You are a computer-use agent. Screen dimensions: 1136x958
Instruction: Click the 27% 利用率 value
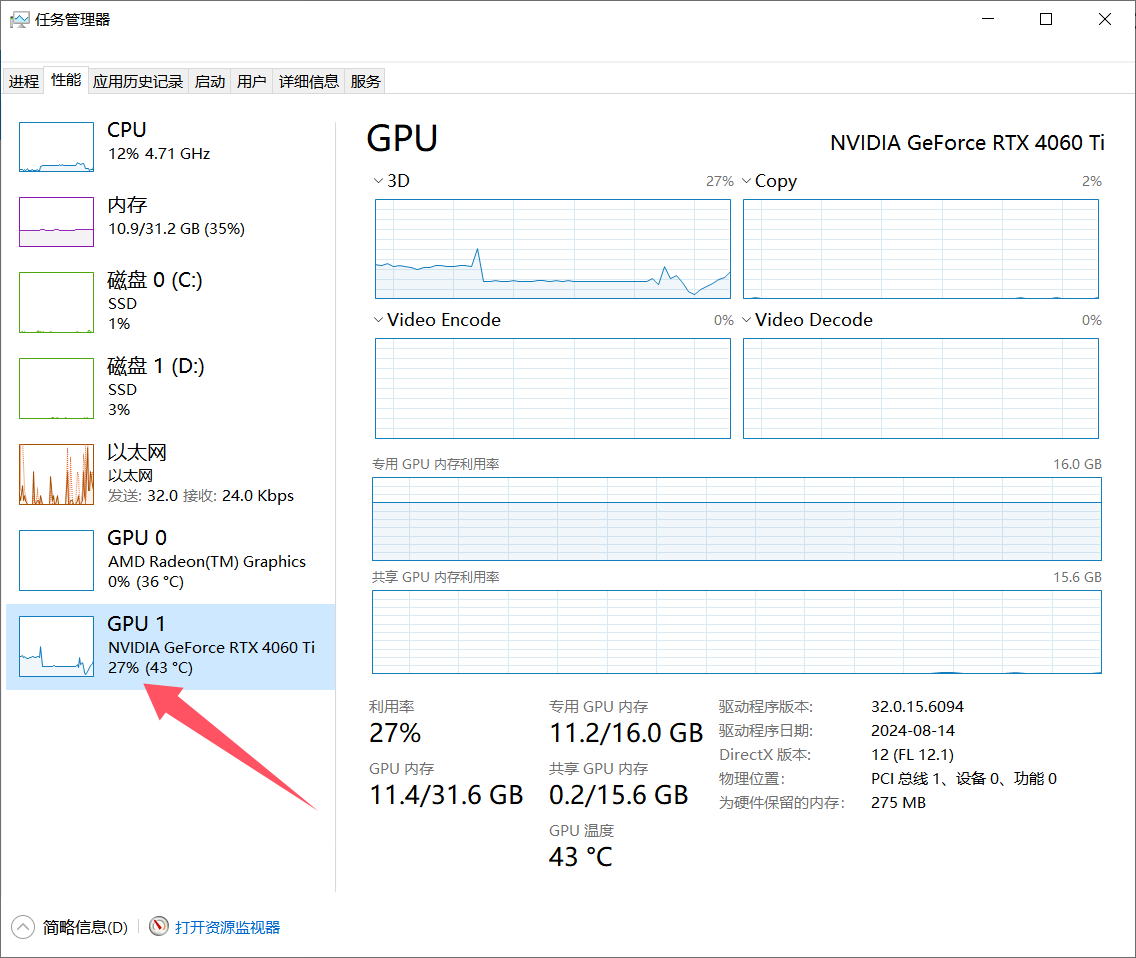(x=395, y=733)
